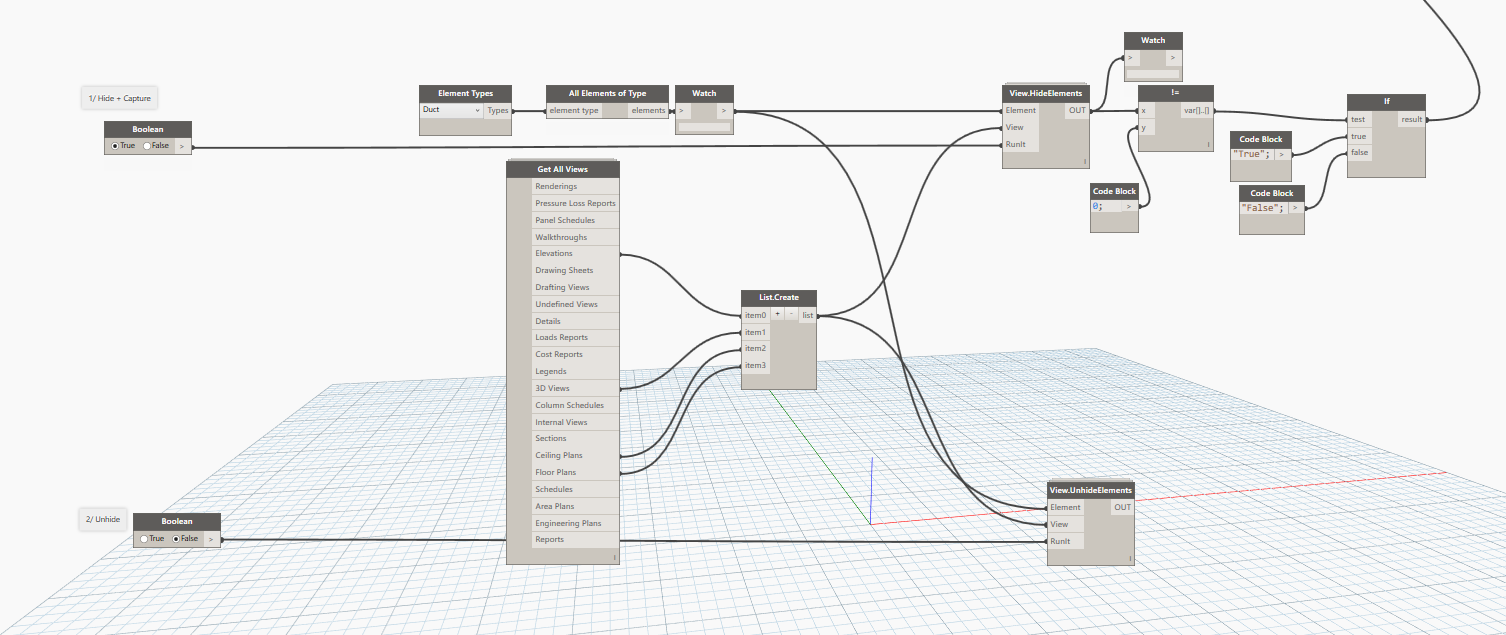Click the RunIt input on View.UnhideElements
Image resolution: width=1506 pixels, height=635 pixels.
(1060, 541)
